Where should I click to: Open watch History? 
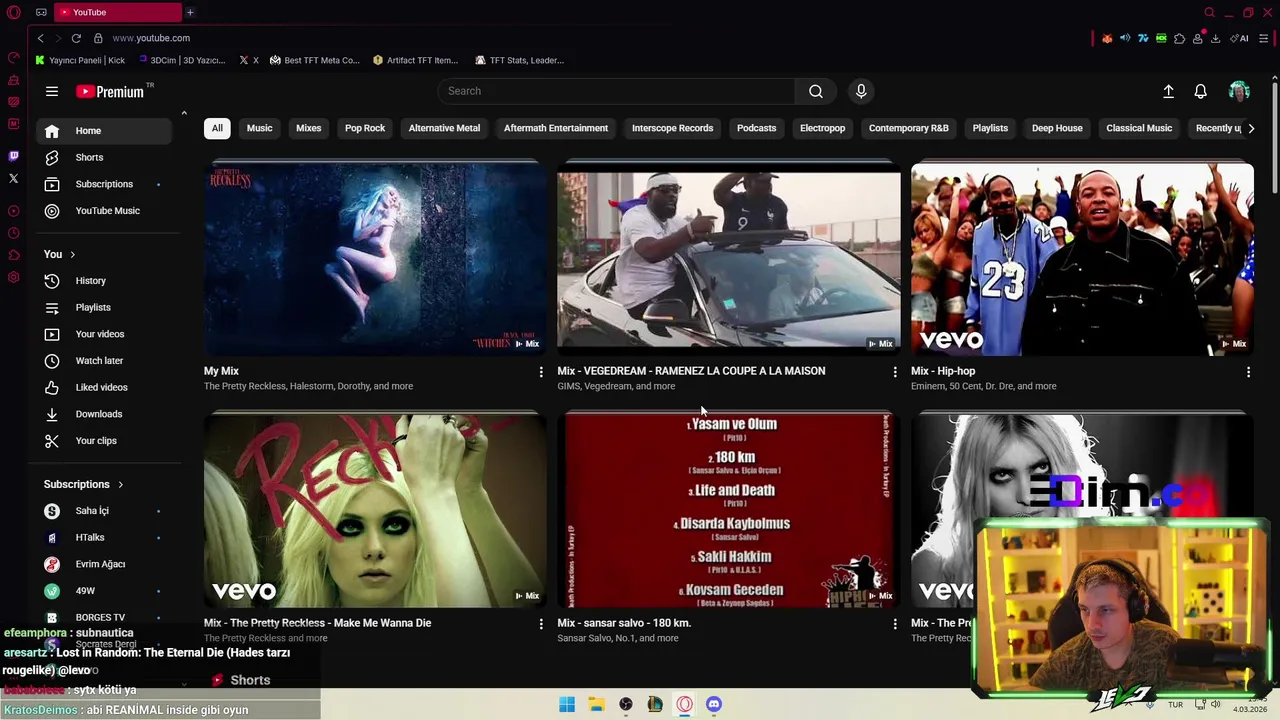(x=103, y=281)
